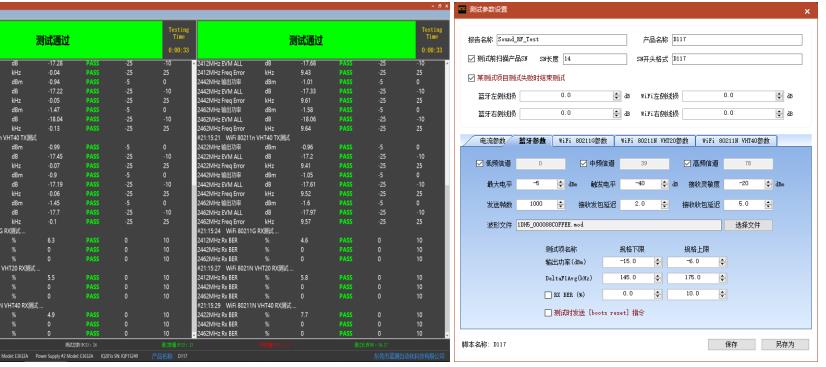Open the WiFi 80211N VHT40参数 tab
826x367 pixels.
coord(736,141)
